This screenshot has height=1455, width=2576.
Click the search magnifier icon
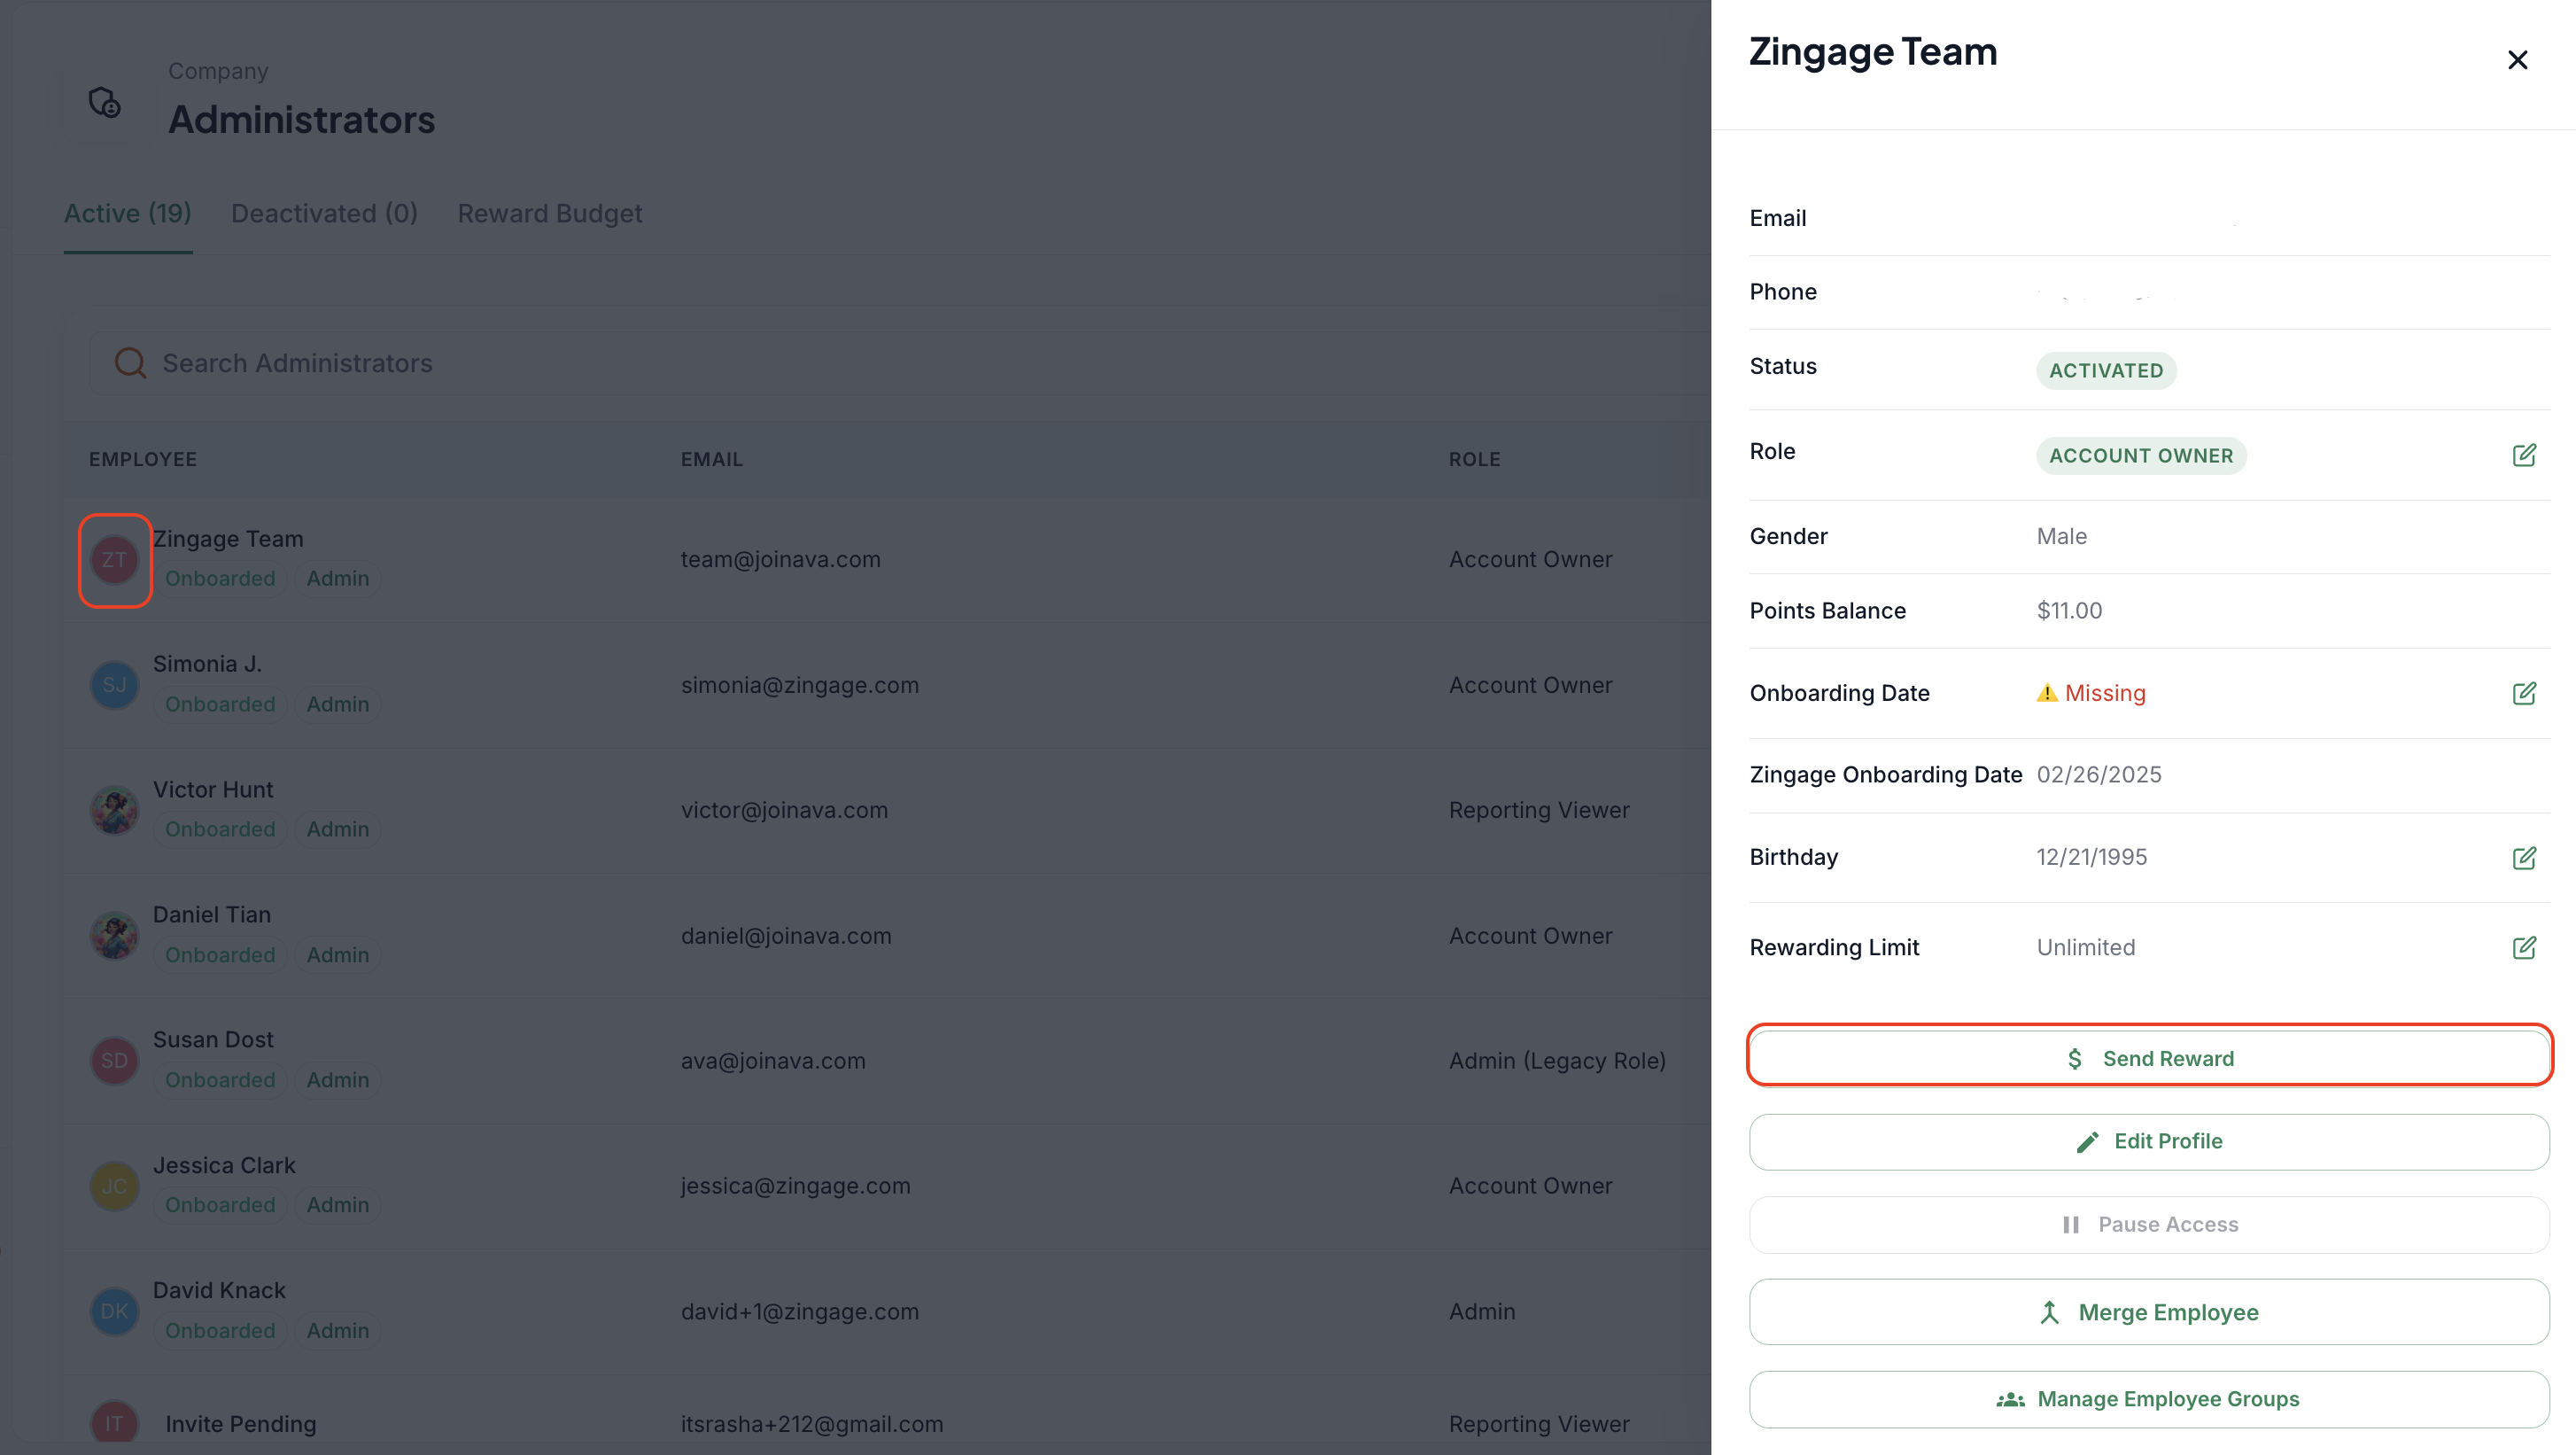pos(130,362)
